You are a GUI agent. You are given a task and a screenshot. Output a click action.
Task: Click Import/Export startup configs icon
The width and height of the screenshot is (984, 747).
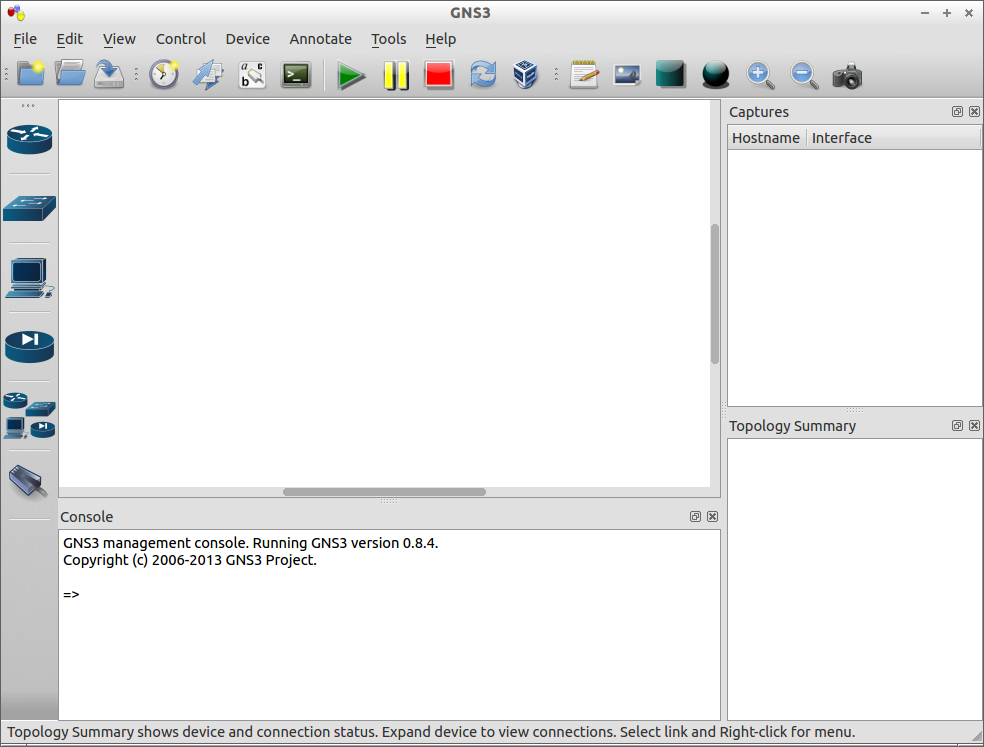pos(208,75)
